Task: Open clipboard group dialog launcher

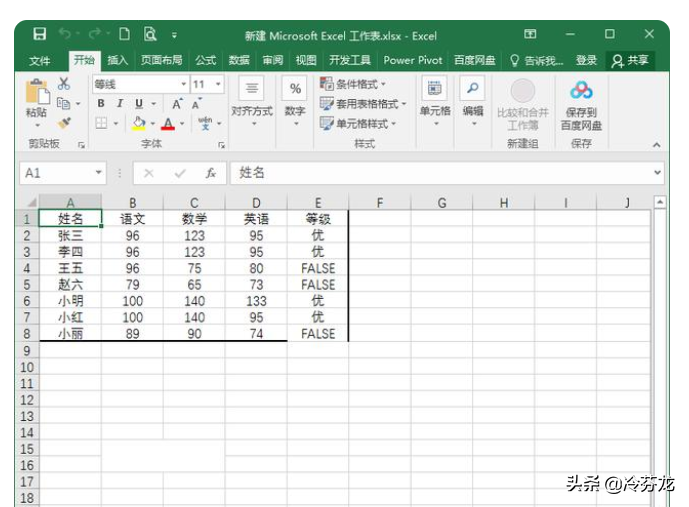Action: pyautogui.click(x=81, y=145)
